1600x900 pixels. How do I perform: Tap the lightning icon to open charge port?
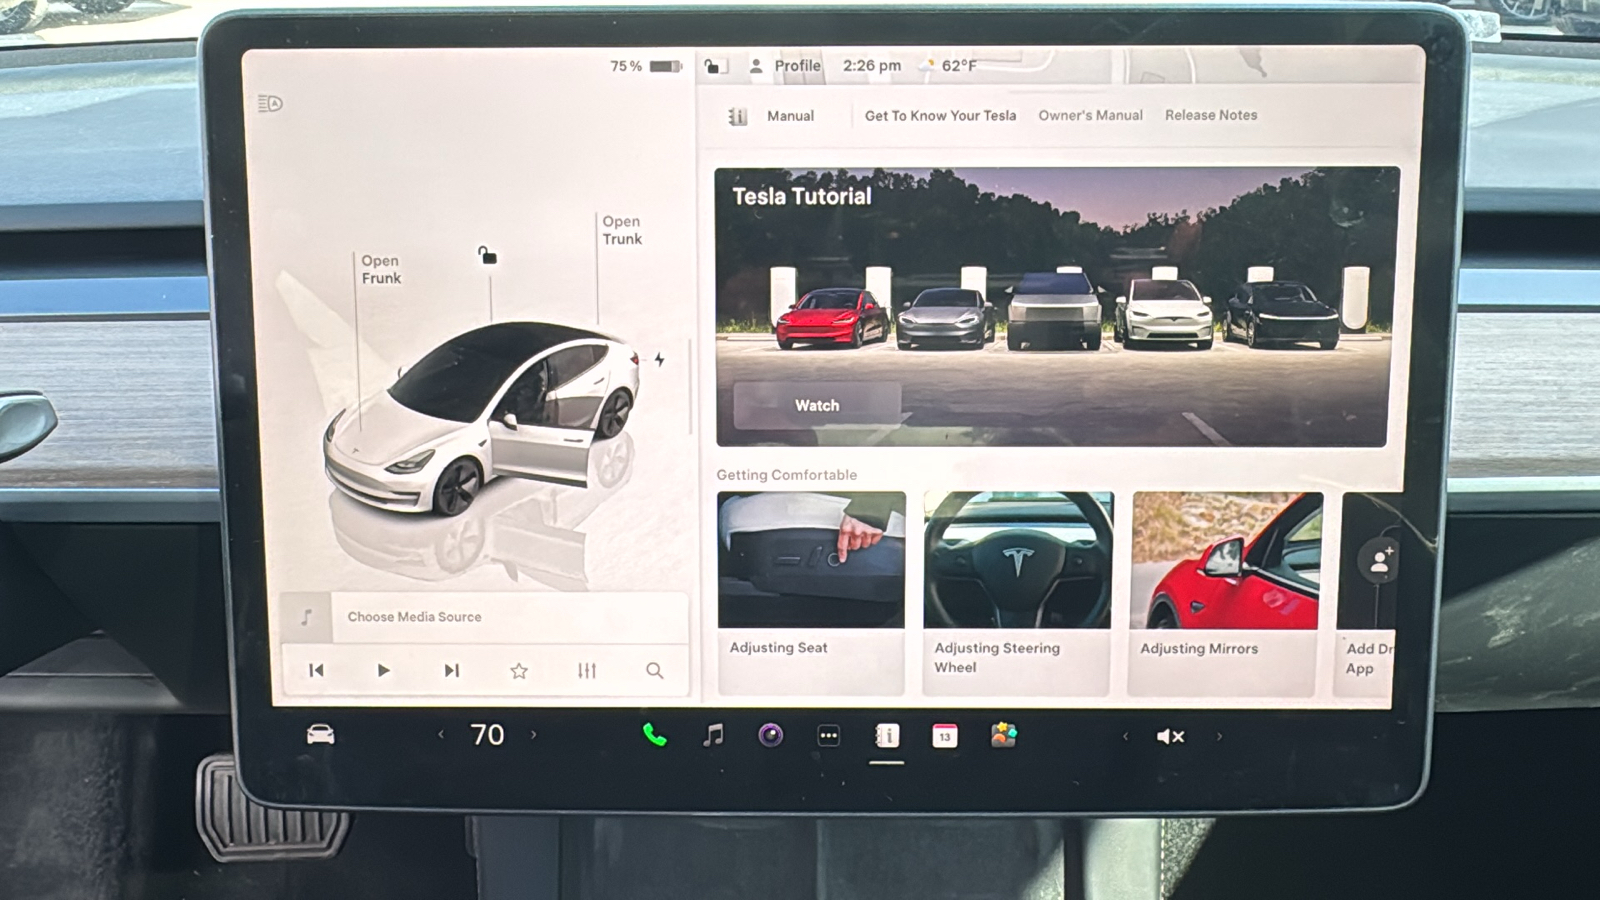[x=659, y=360]
